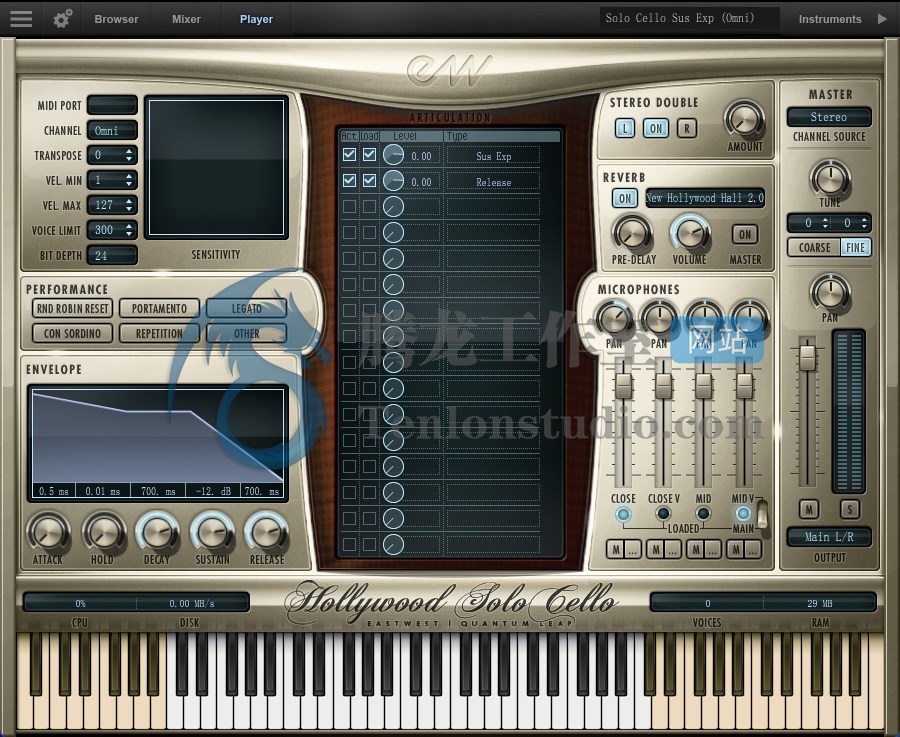The height and width of the screenshot is (737, 900).
Task: Click the Rnd Robin Reset button
Action: 72,308
